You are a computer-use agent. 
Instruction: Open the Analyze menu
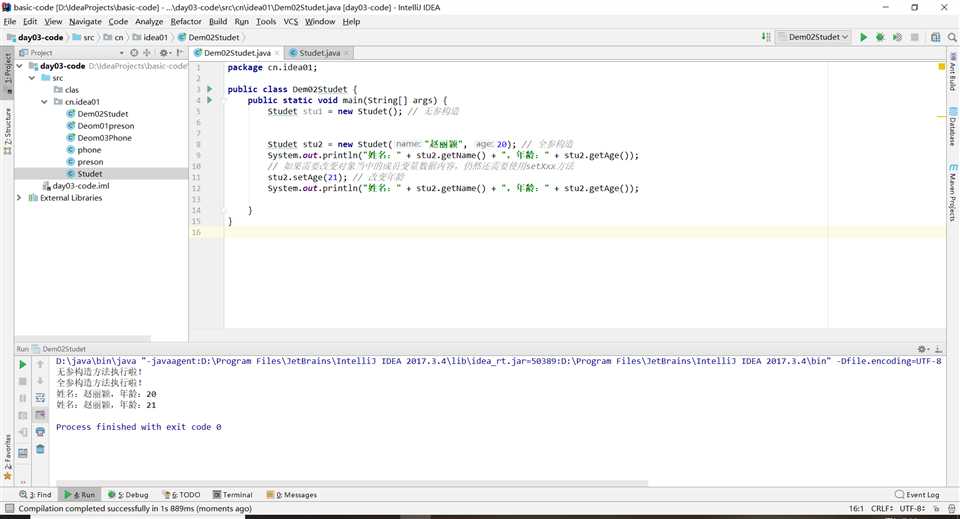point(149,21)
